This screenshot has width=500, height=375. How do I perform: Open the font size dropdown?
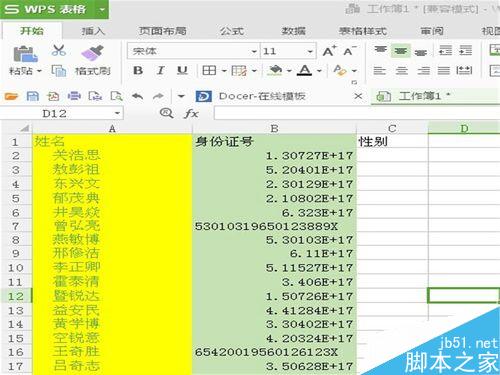(x=310, y=51)
